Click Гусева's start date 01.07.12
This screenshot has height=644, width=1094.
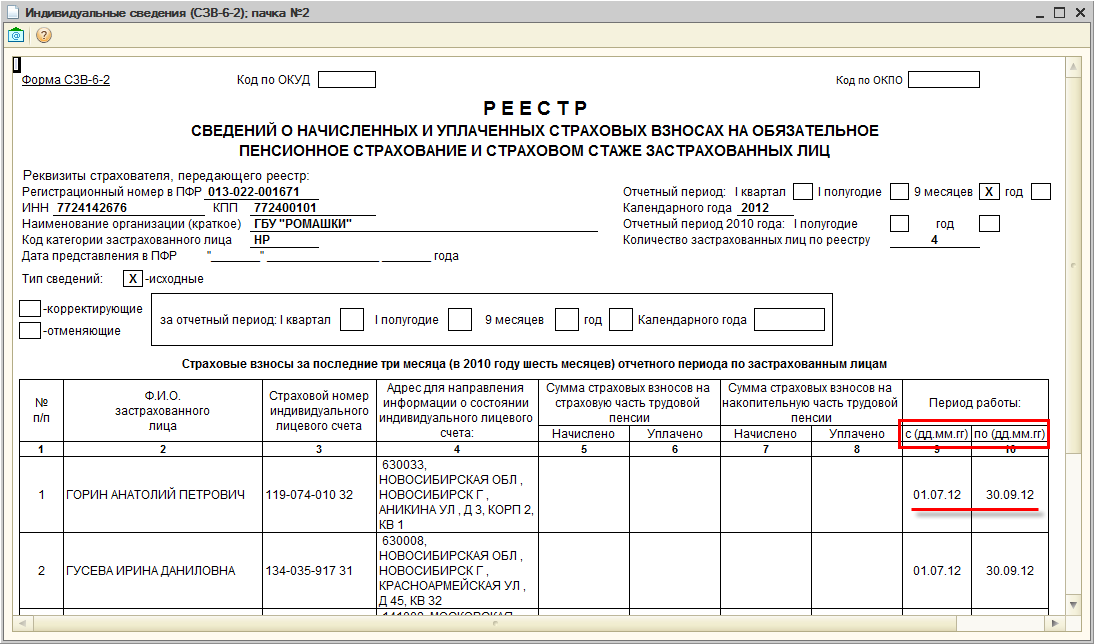(x=937, y=571)
